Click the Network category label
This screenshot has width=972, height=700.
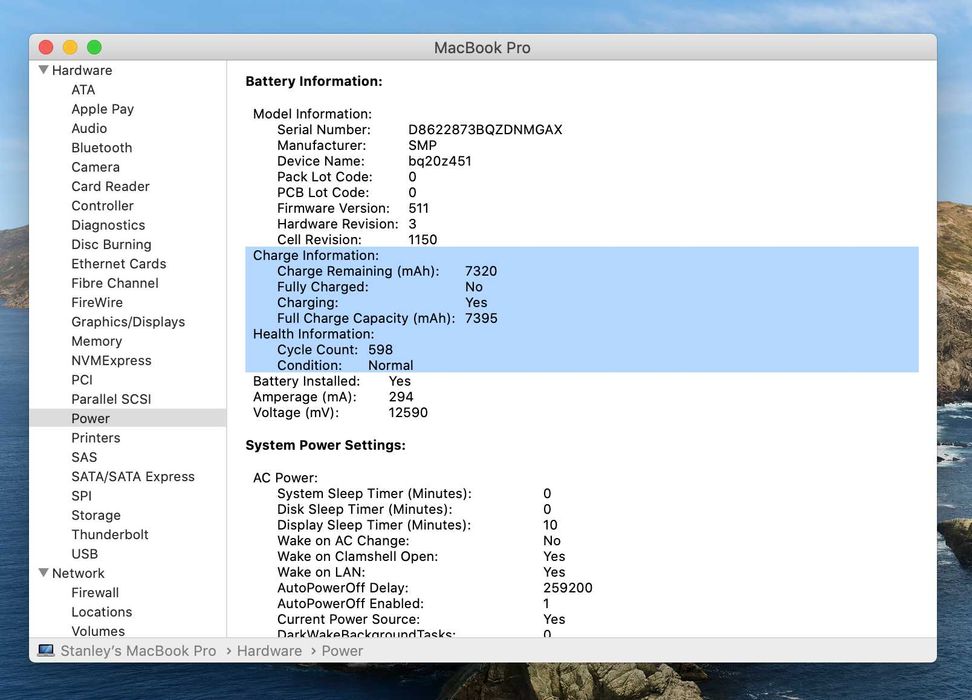tap(78, 573)
